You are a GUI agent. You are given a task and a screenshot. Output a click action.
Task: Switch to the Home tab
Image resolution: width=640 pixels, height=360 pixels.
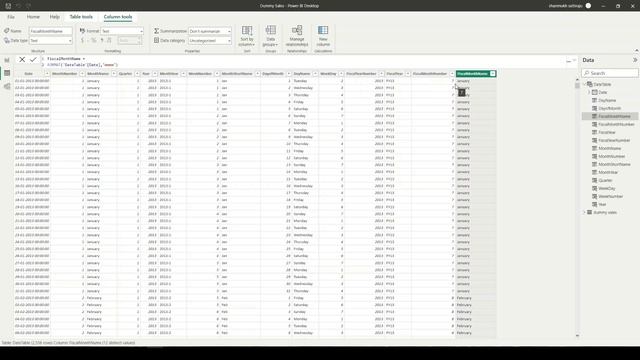(33, 17)
